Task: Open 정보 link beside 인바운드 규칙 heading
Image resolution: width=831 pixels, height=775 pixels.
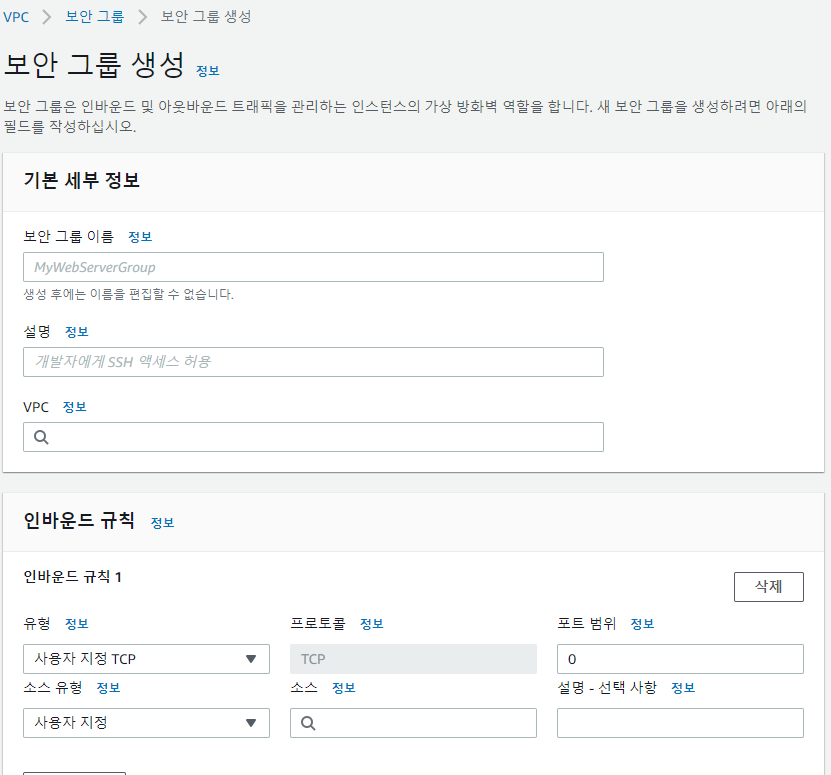Action: coord(162,523)
